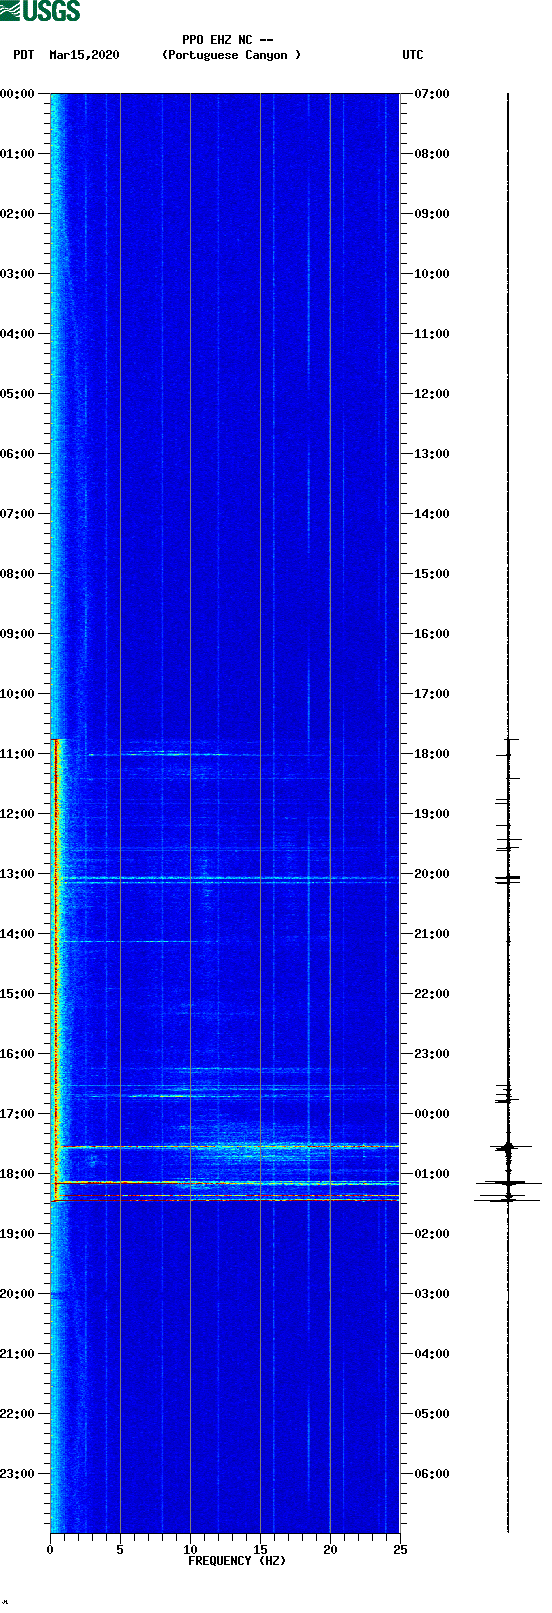The width and height of the screenshot is (552, 1613).
Task: Click the 16:00 PDT time label
Action: [18, 1054]
